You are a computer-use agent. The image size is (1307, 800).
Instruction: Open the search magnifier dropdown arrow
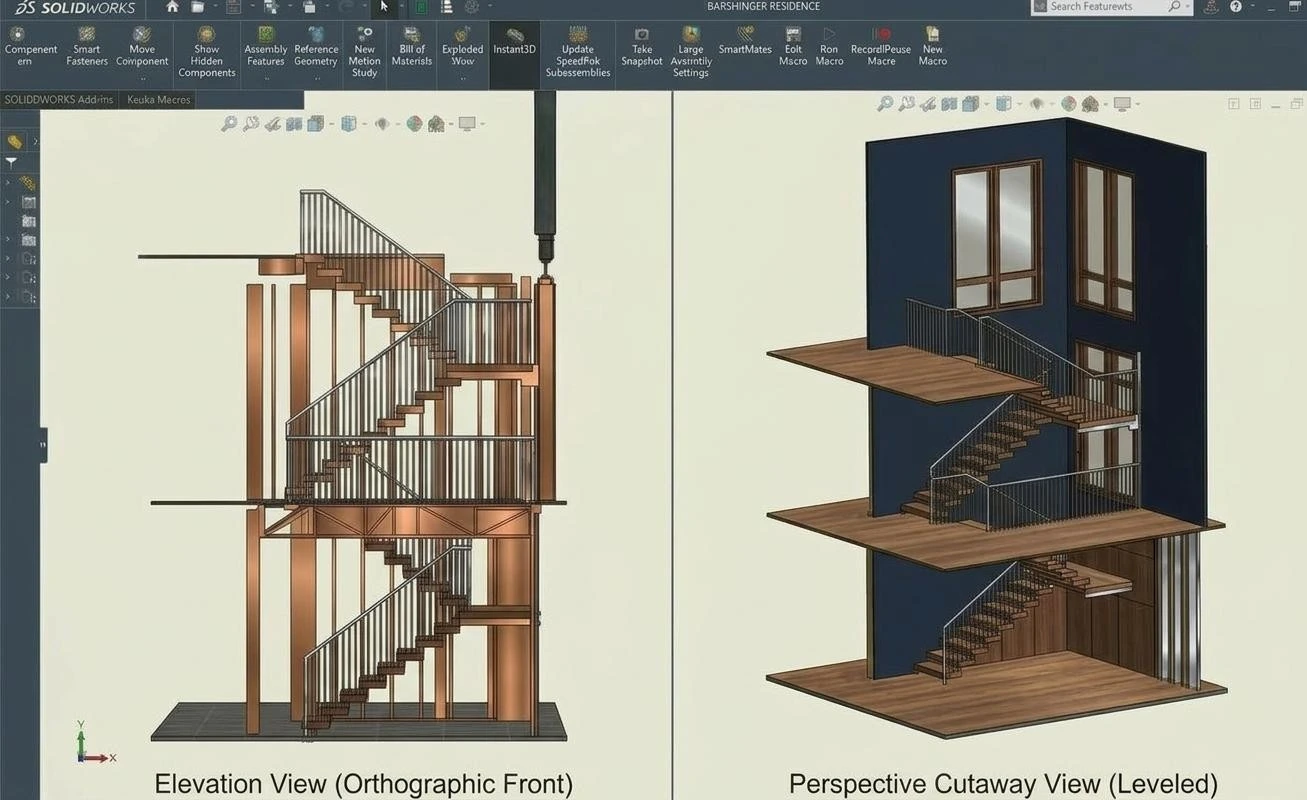click(1187, 7)
